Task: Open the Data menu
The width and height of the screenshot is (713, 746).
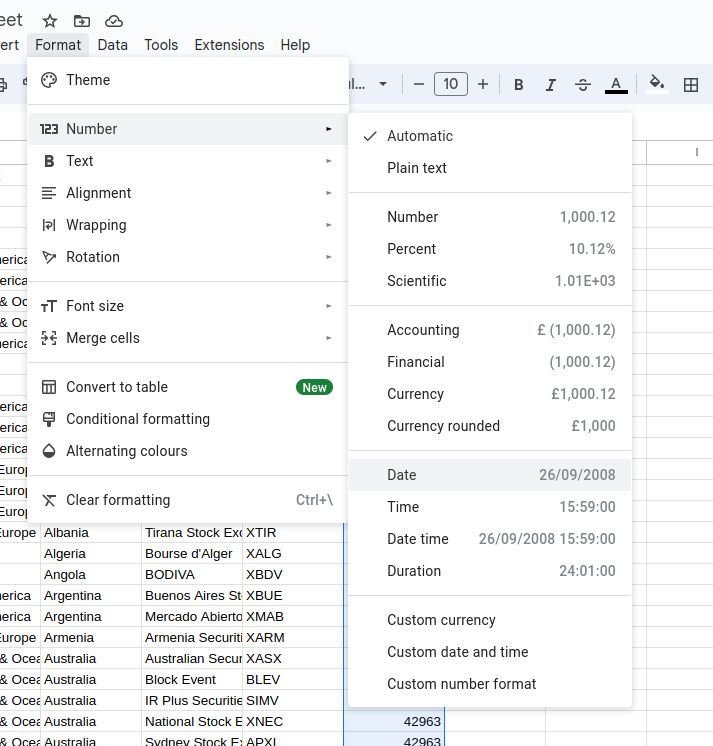Action: 112,45
